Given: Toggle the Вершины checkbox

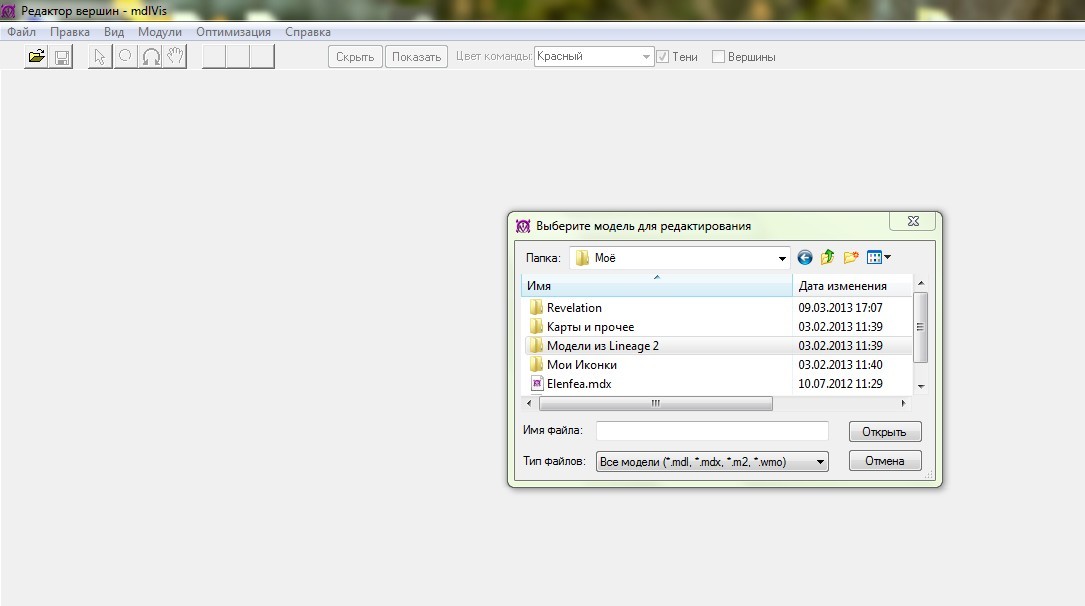Looking at the screenshot, I should (x=718, y=57).
